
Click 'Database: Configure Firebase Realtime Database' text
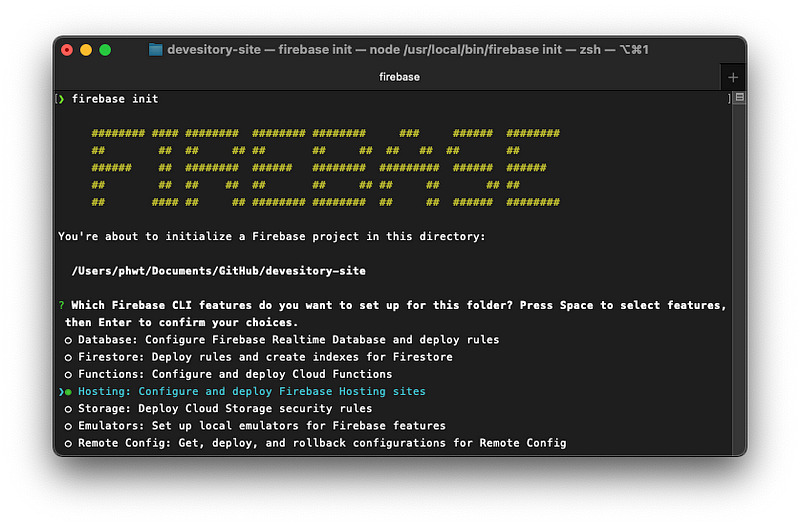288,340
